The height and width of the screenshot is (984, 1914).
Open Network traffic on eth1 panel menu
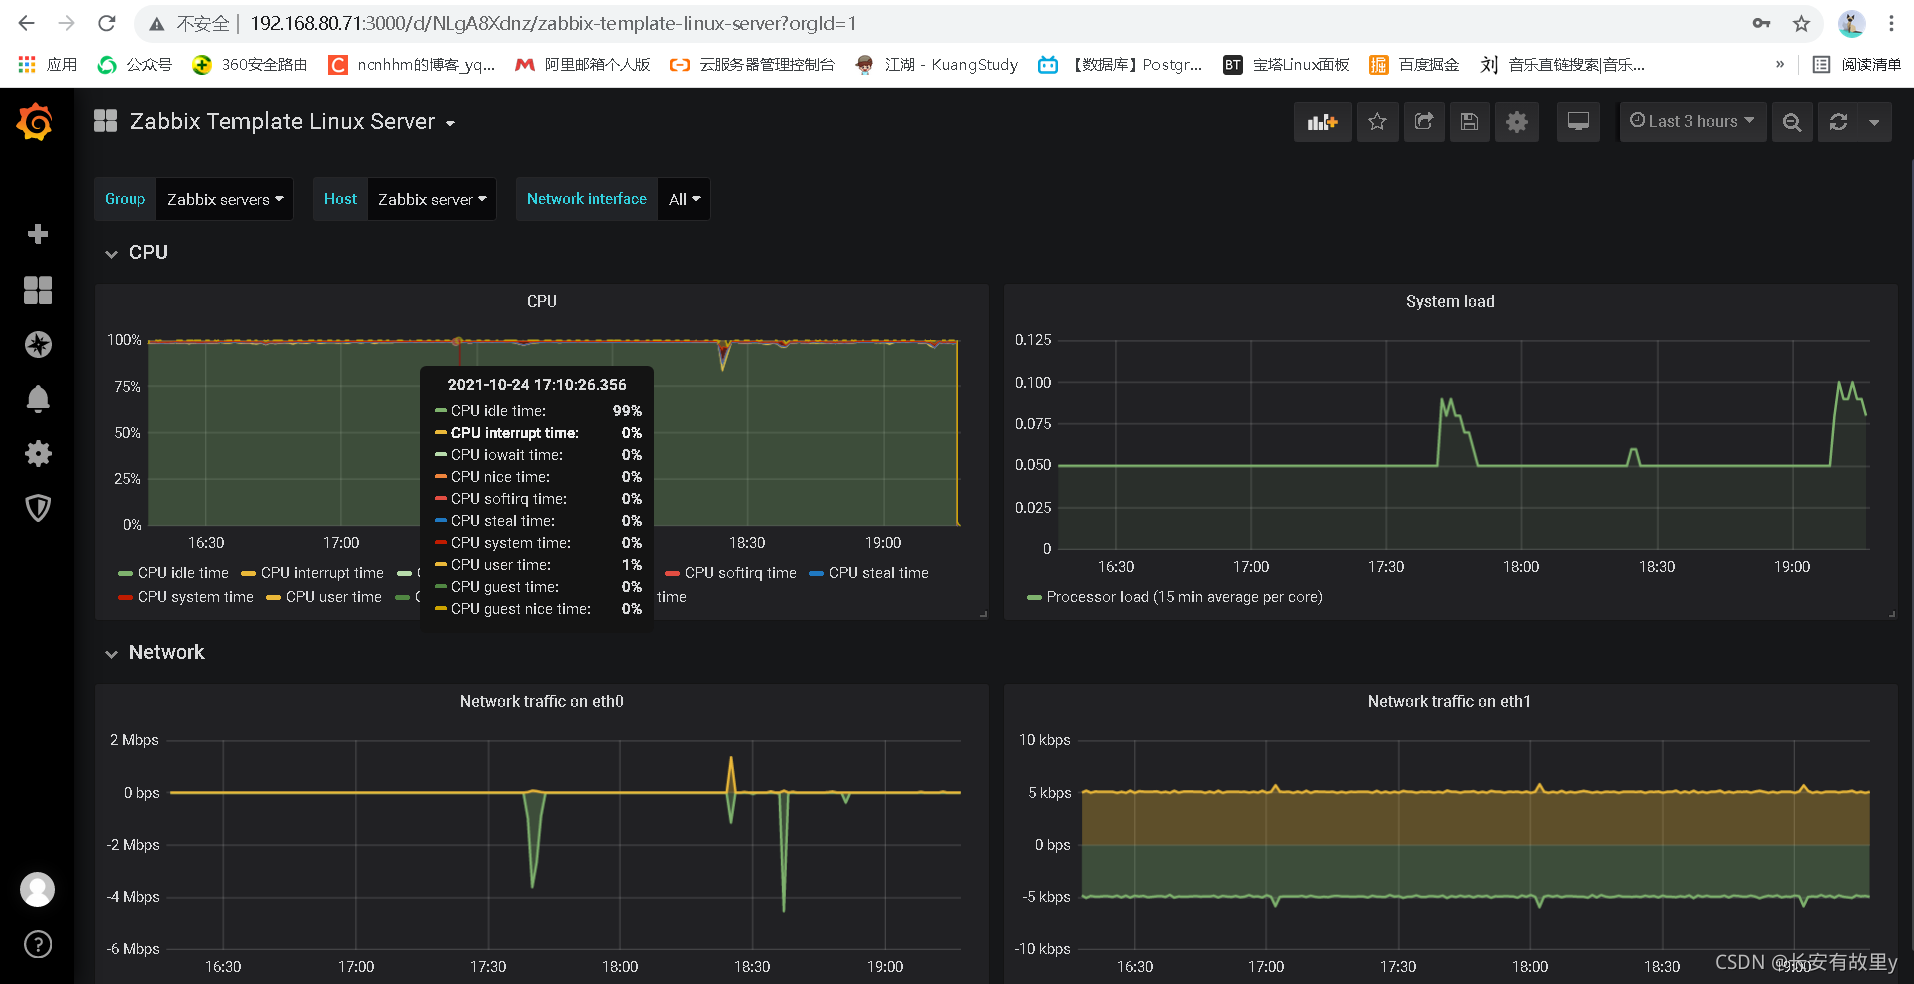(x=1449, y=701)
